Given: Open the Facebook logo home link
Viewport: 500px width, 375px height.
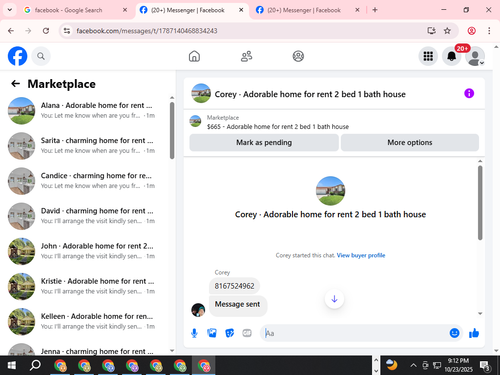Looking at the screenshot, I should [17, 56].
